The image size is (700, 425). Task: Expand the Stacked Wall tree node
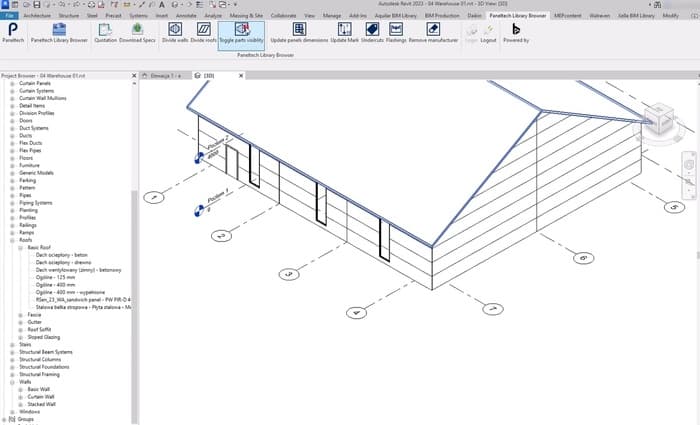click(21, 404)
